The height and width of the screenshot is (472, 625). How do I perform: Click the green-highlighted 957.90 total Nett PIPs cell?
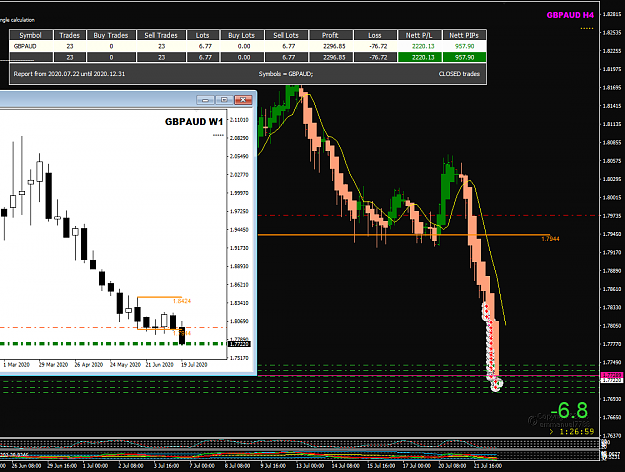tap(464, 57)
